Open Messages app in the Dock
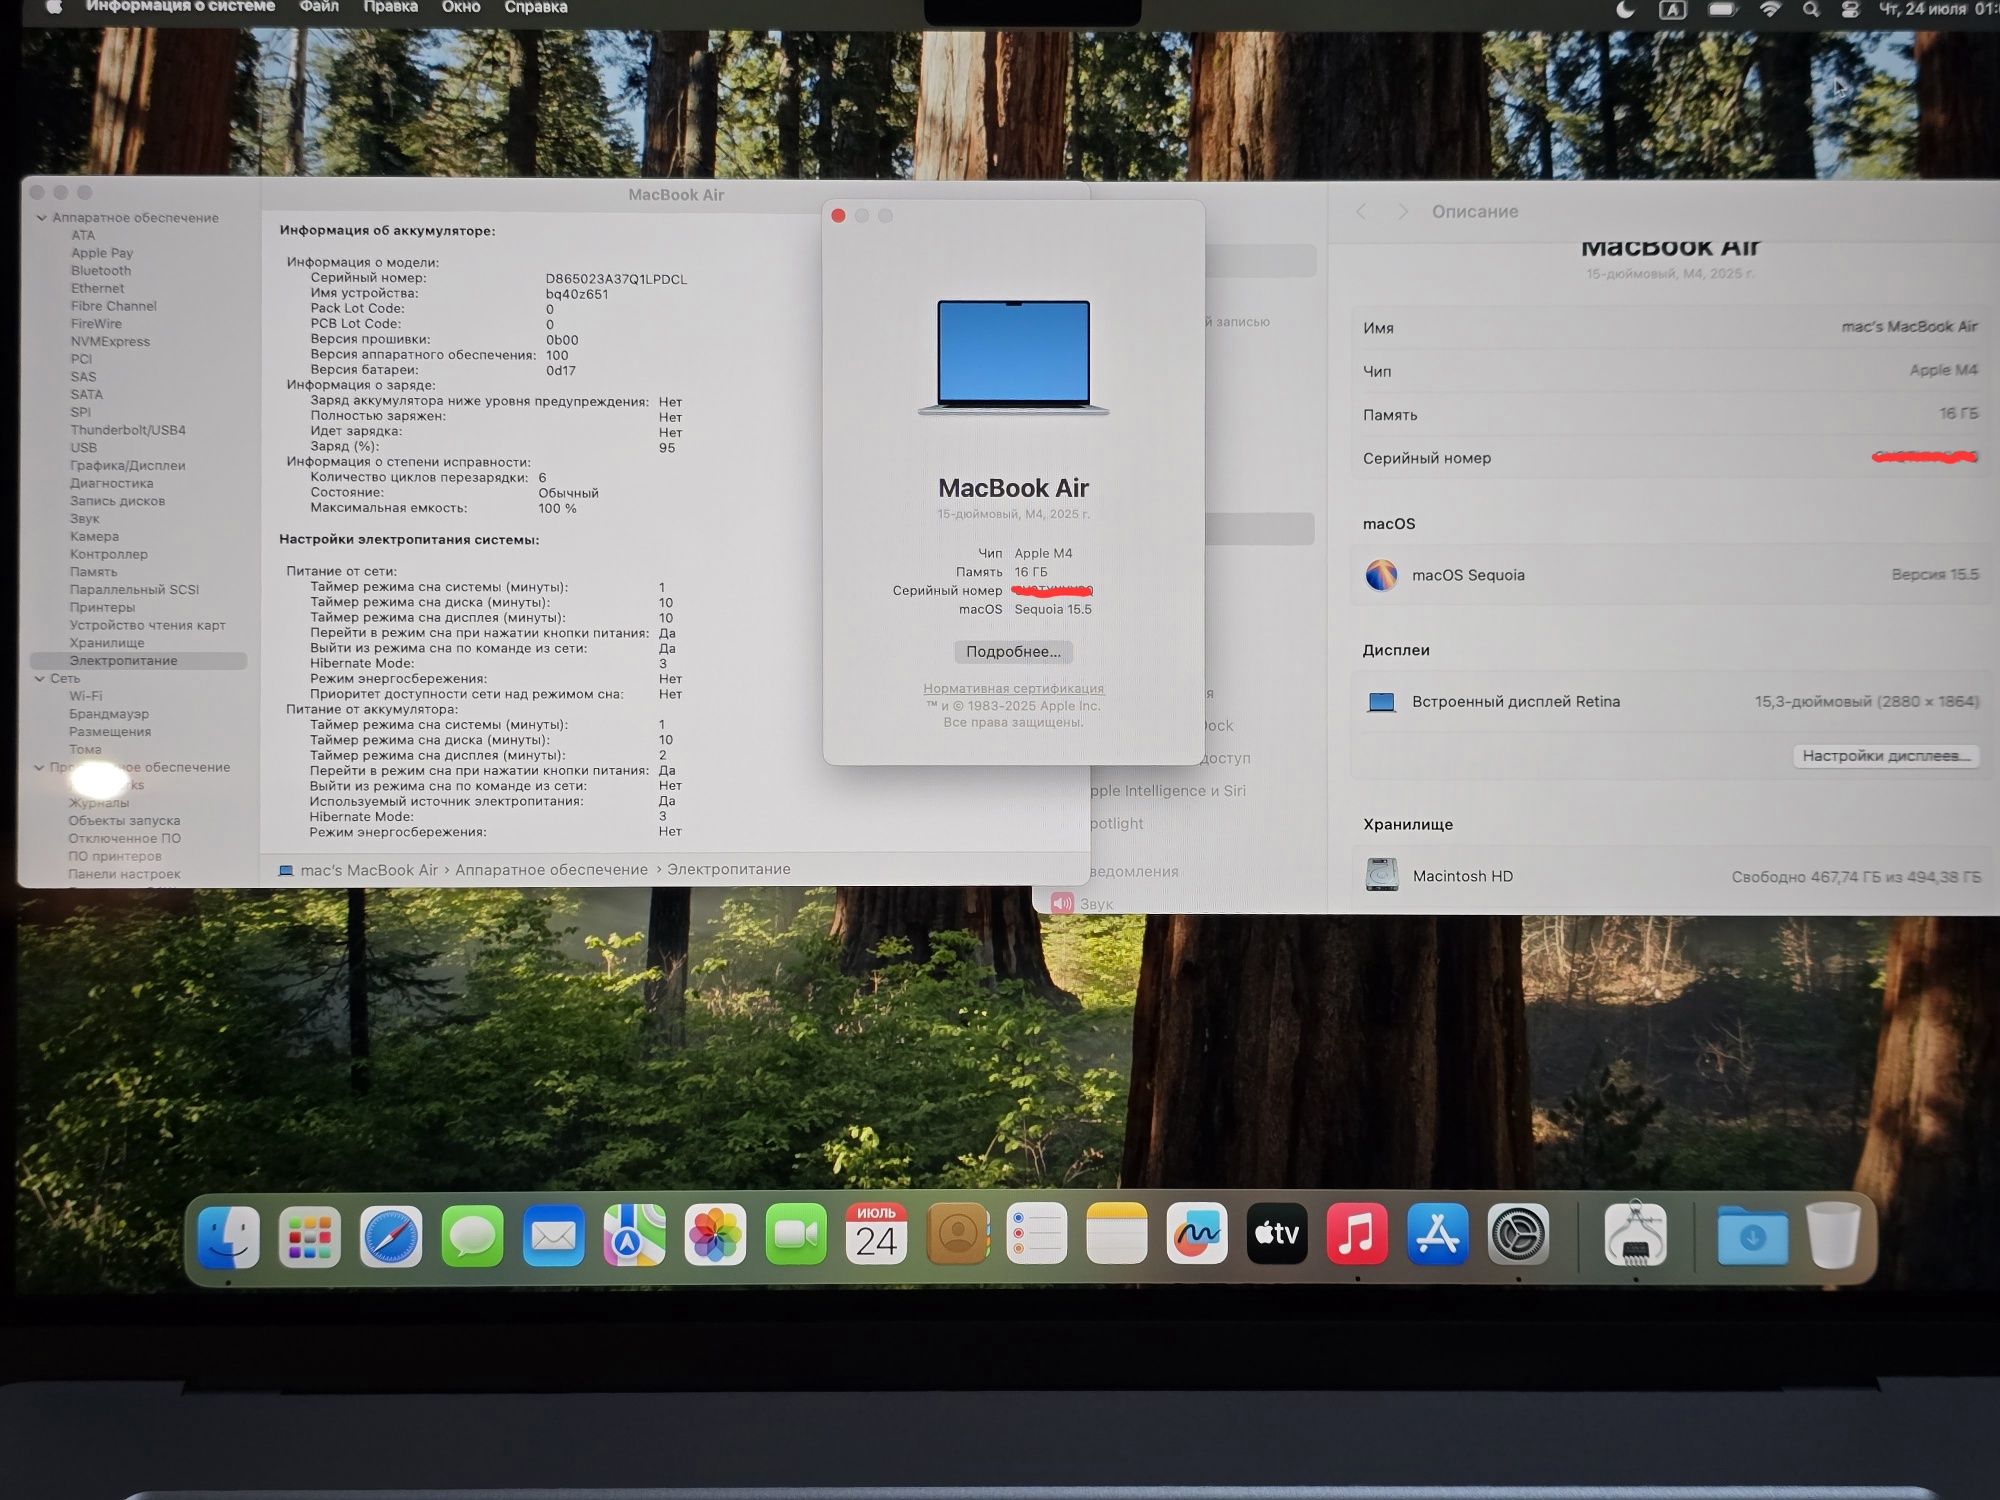The height and width of the screenshot is (1500, 2000). 472,1237
